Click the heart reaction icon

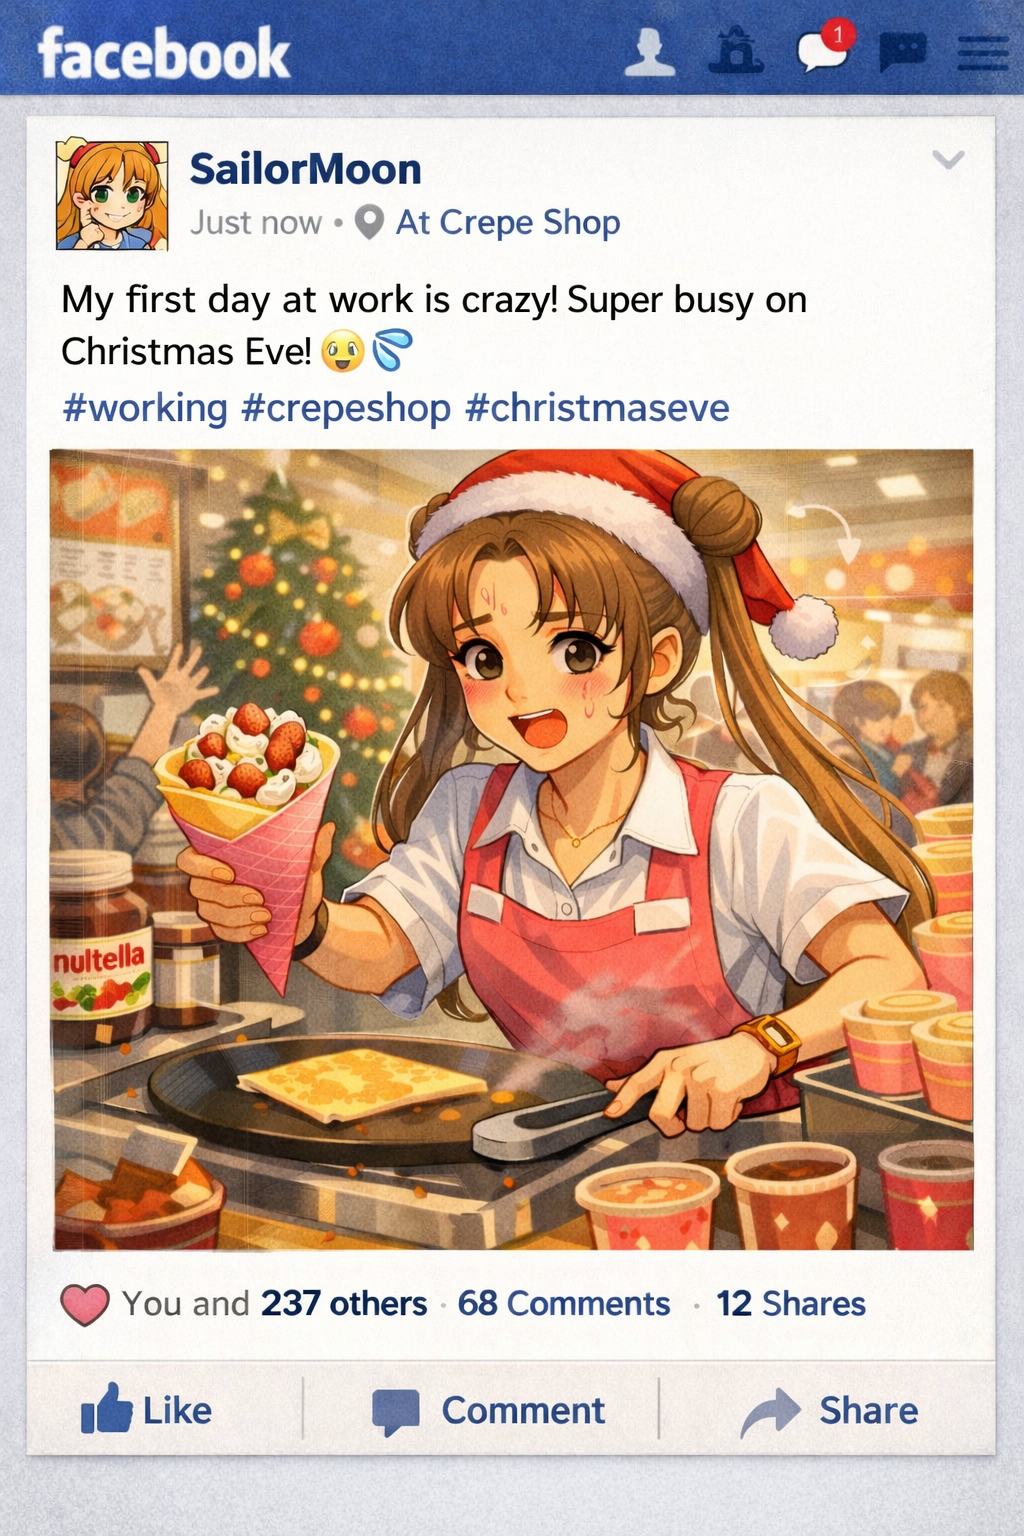(85, 1305)
